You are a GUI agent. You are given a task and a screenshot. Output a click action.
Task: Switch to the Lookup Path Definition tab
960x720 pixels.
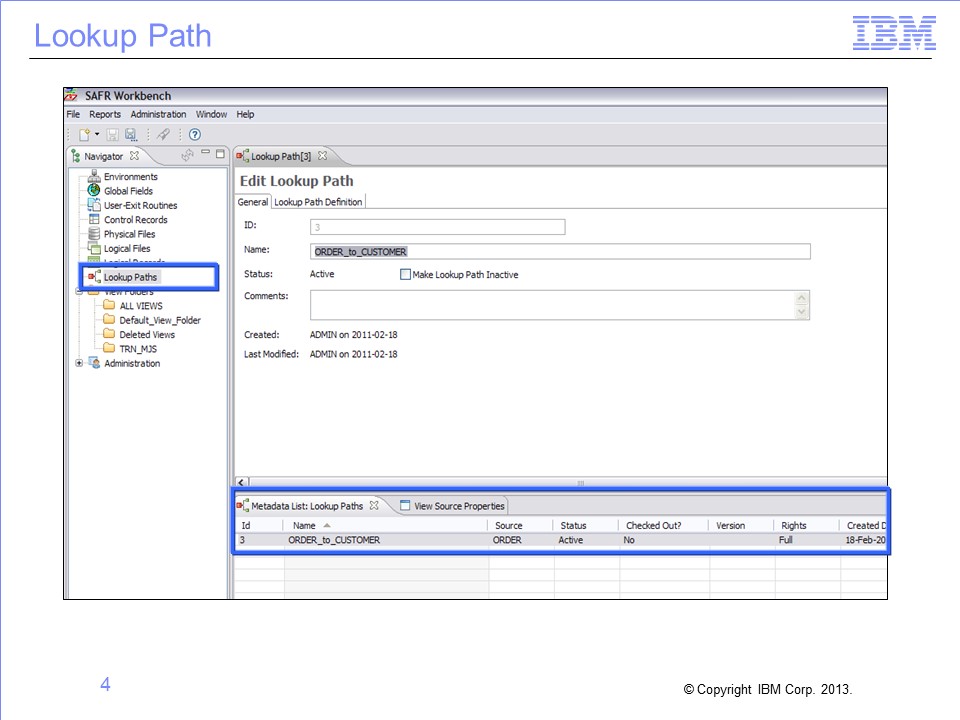(x=318, y=202)
